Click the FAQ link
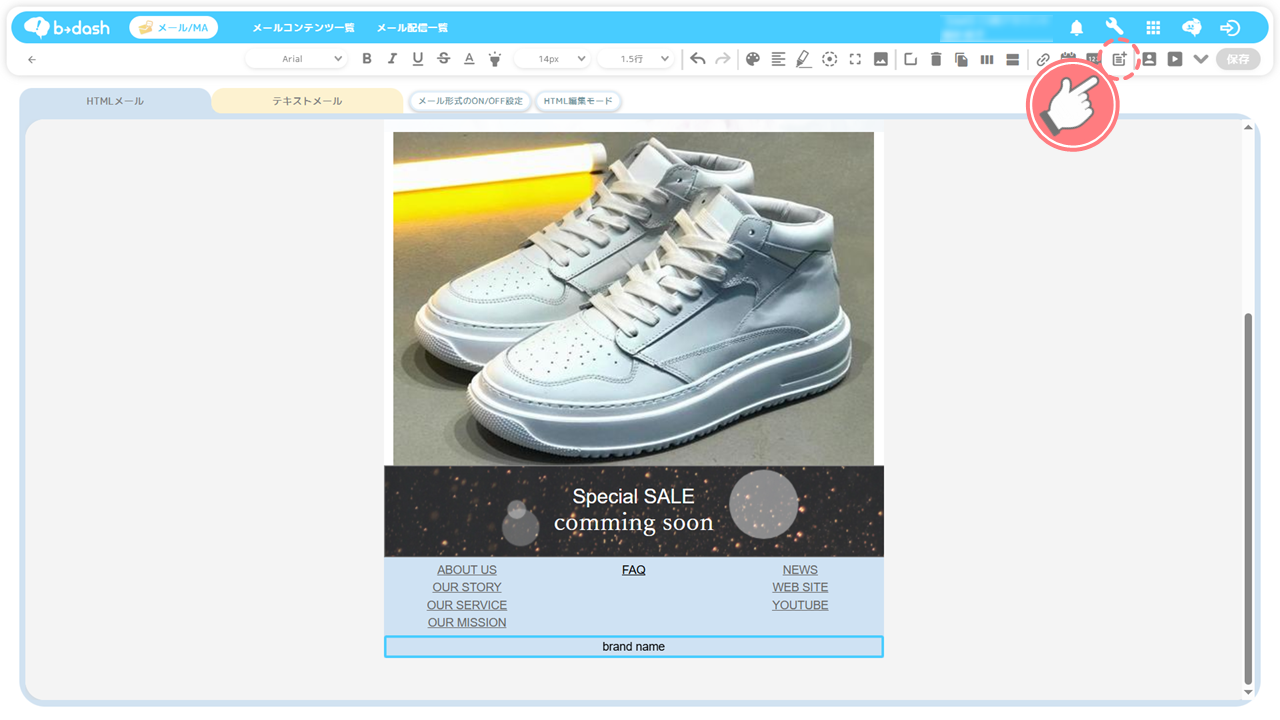This screenshot has height=720, width=1280. [x=634, y=570]
